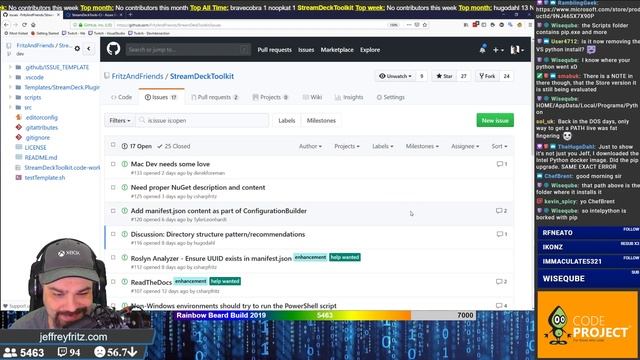Image resolution: width=640 pixels, height=360 pixels.
Task: Open Octotree settings gear icon
Action: [x=77, y=49]
